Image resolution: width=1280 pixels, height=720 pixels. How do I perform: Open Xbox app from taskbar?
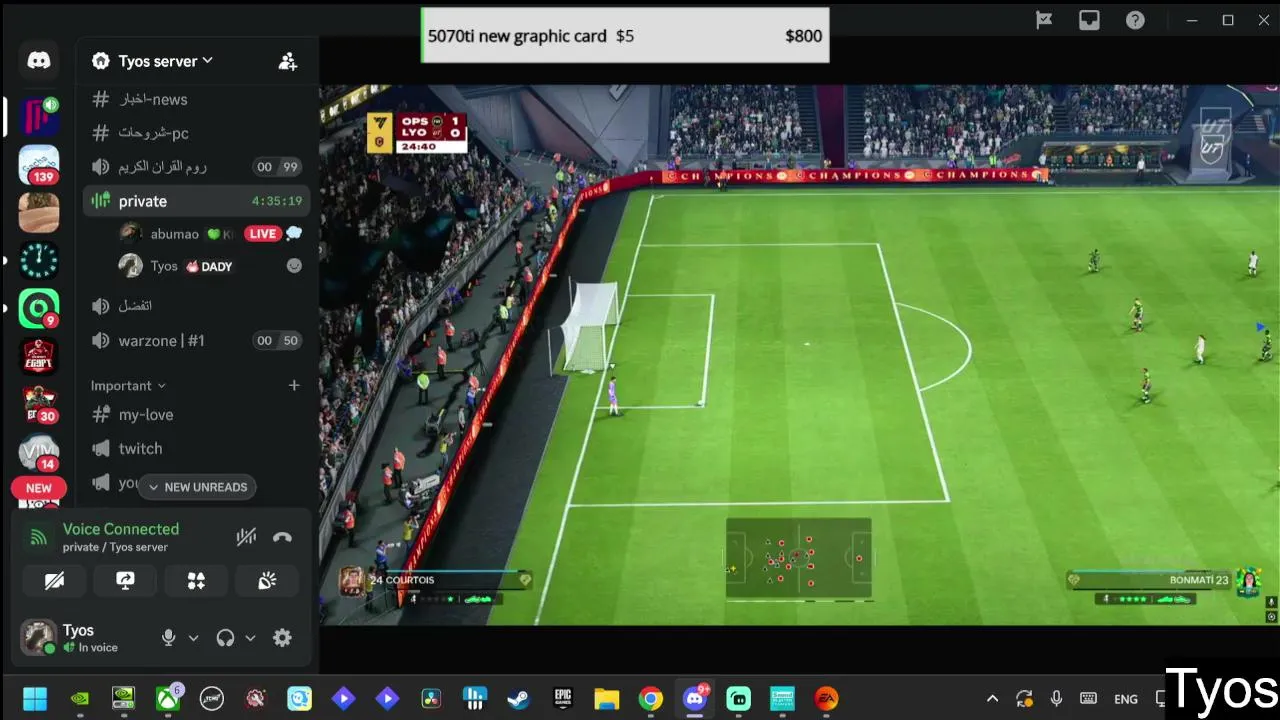(x=168, y=698)
